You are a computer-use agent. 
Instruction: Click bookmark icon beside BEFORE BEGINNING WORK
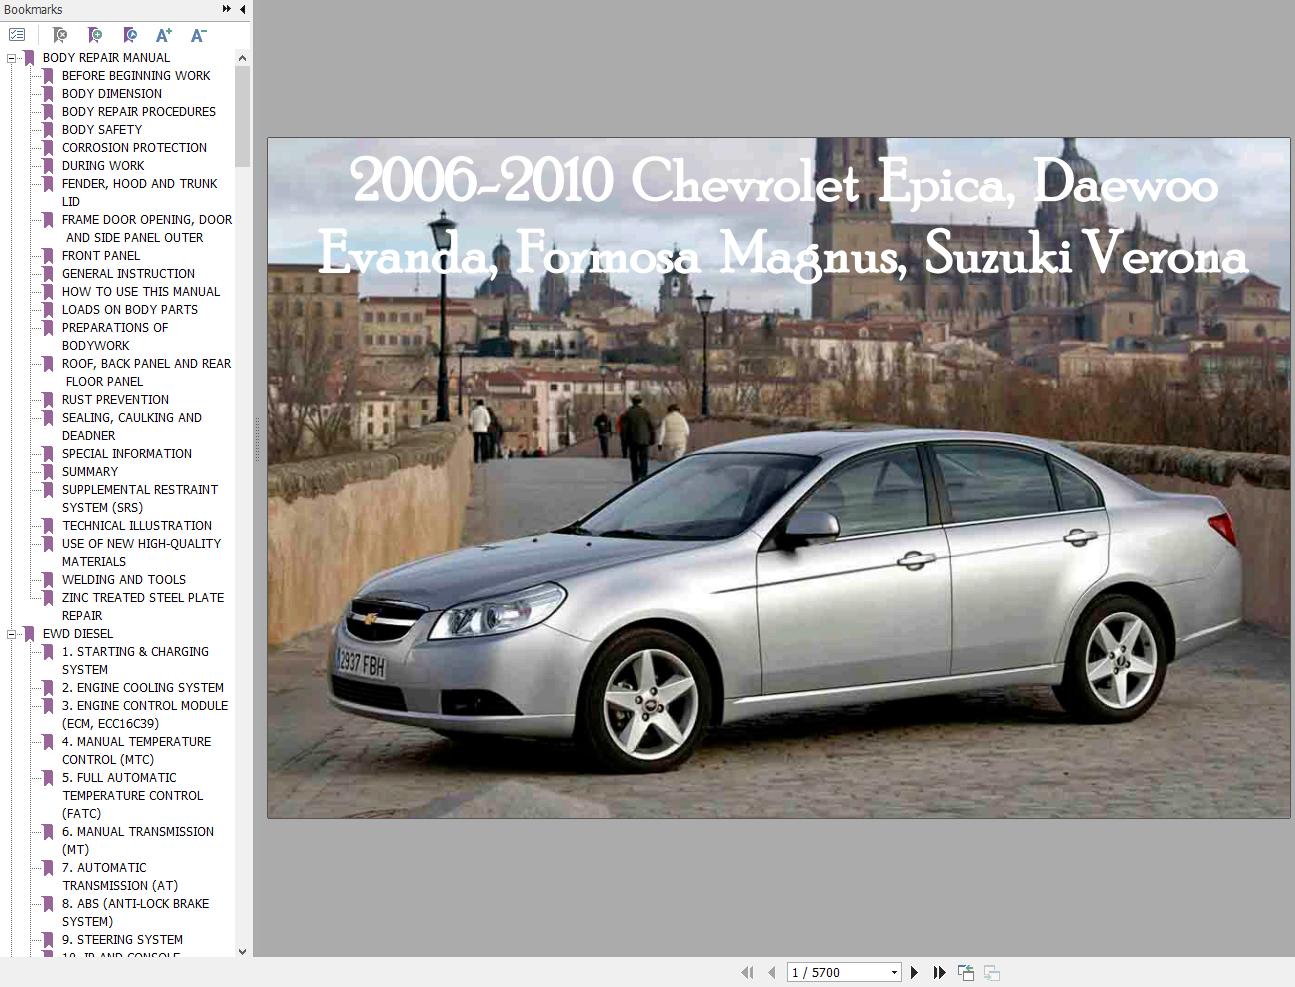tap(47, 76)
